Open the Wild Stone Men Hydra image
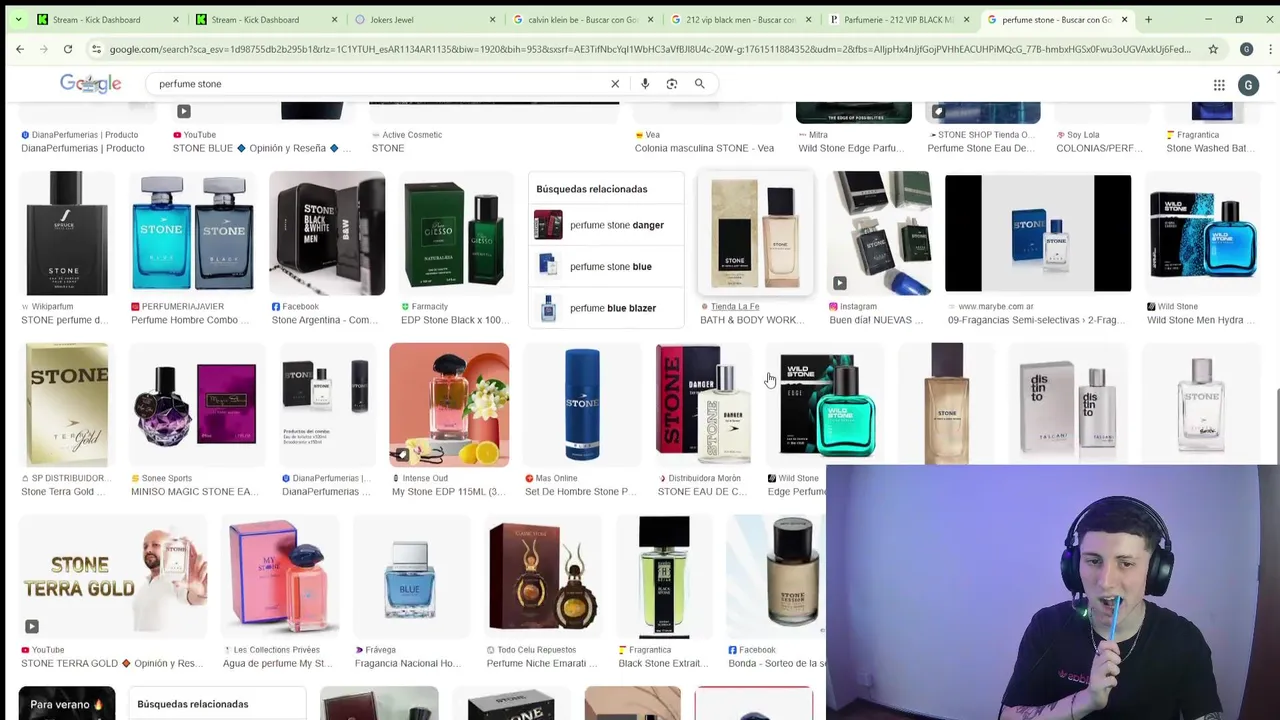 tap(1202, 233)
